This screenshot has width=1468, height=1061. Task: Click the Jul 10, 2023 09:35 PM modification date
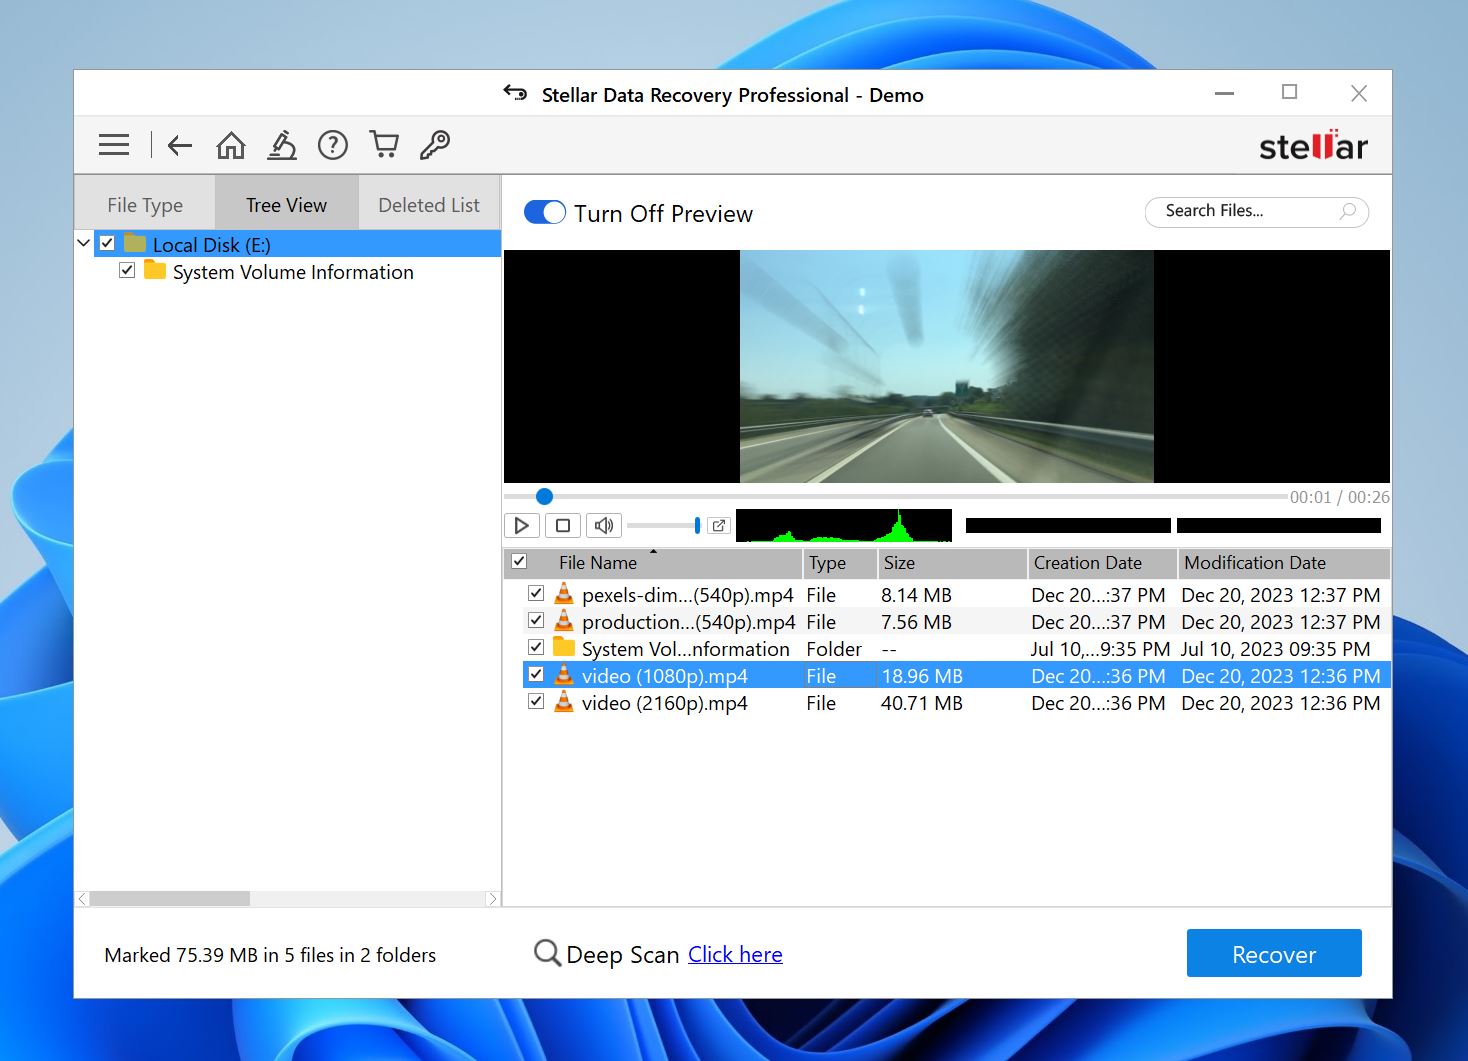pos(1275,649)
